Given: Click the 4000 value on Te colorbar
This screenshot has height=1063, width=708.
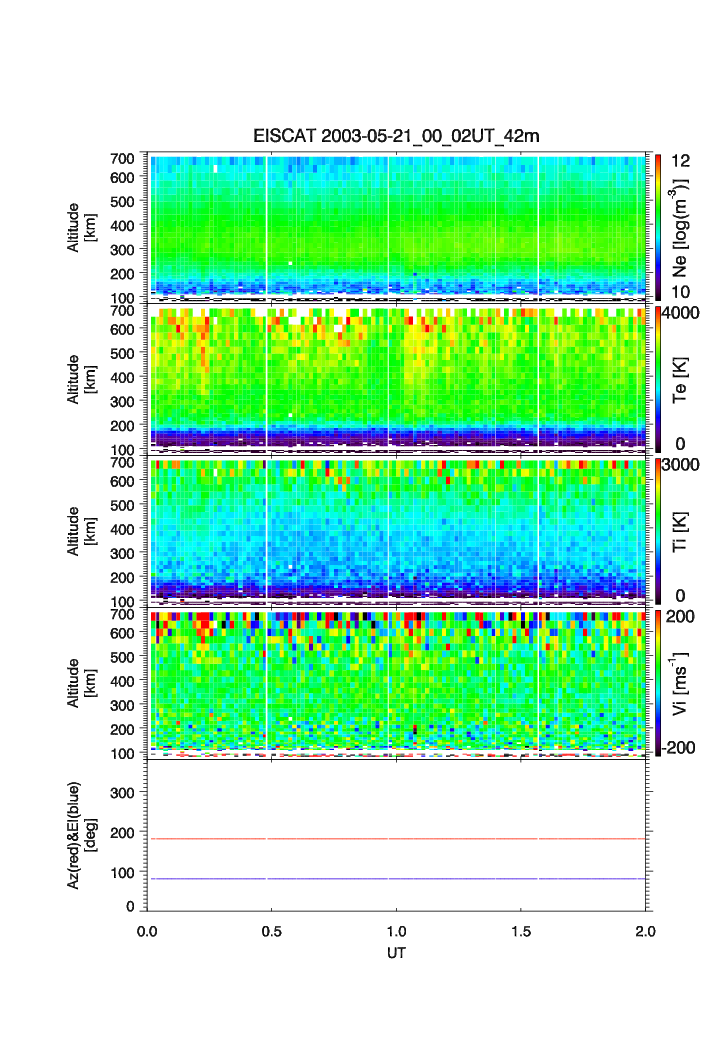Looking at the screenshot, I should click(680, 312).
